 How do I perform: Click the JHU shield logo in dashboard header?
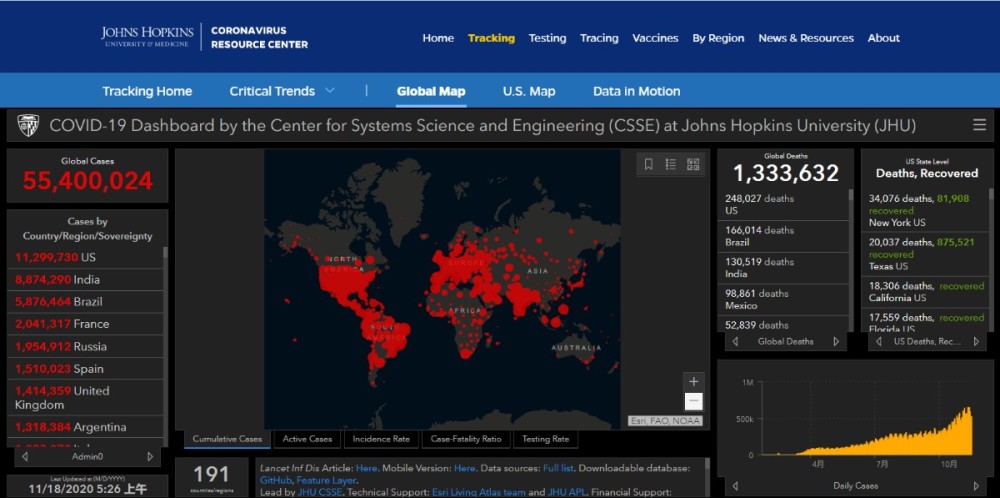coord(28,126)
